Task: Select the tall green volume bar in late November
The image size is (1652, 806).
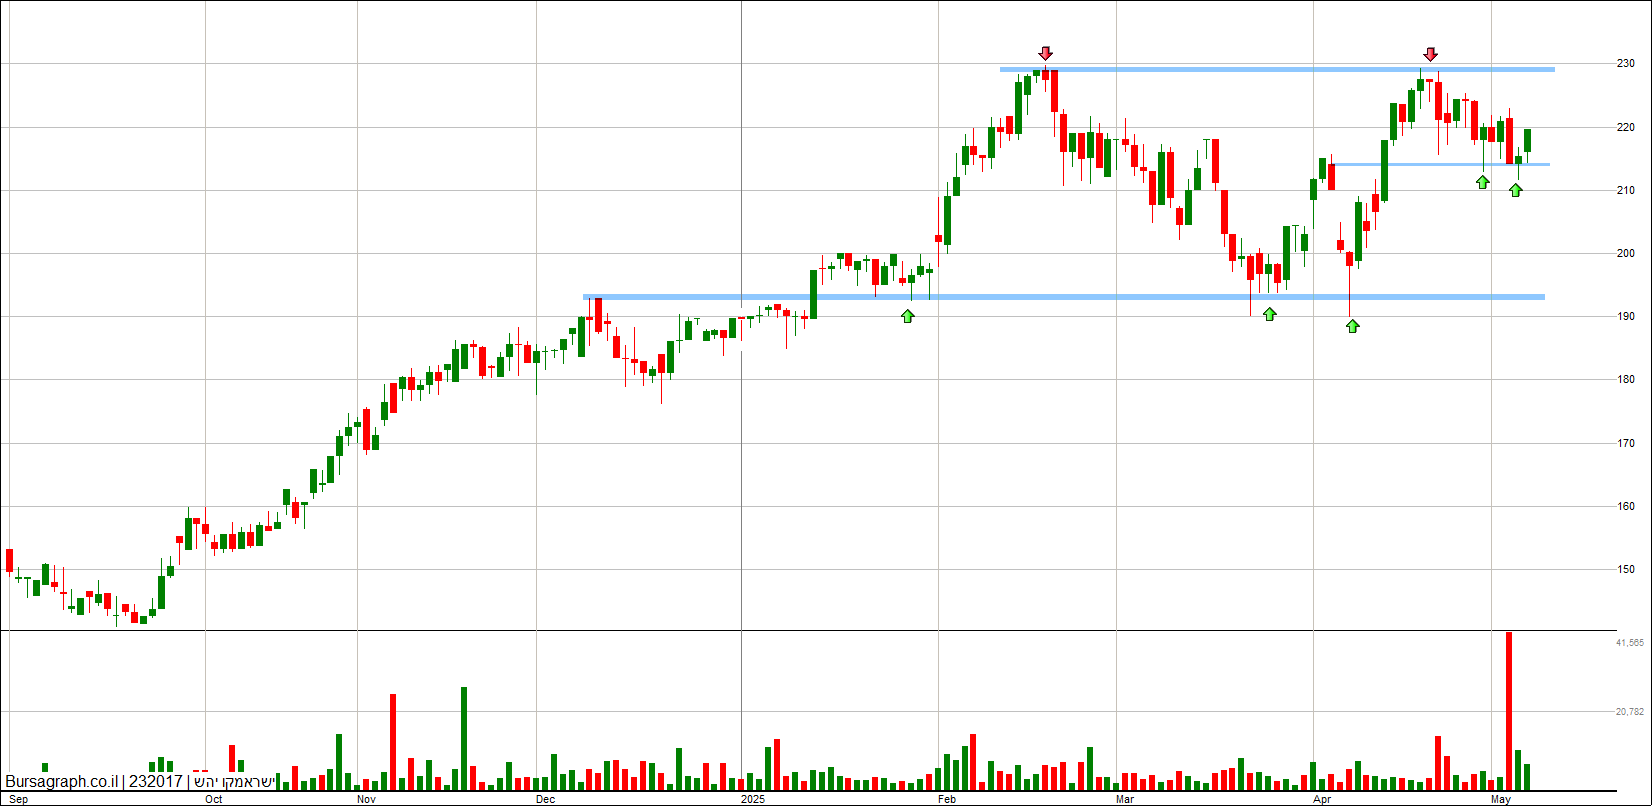Action: [x=464, y=738]
